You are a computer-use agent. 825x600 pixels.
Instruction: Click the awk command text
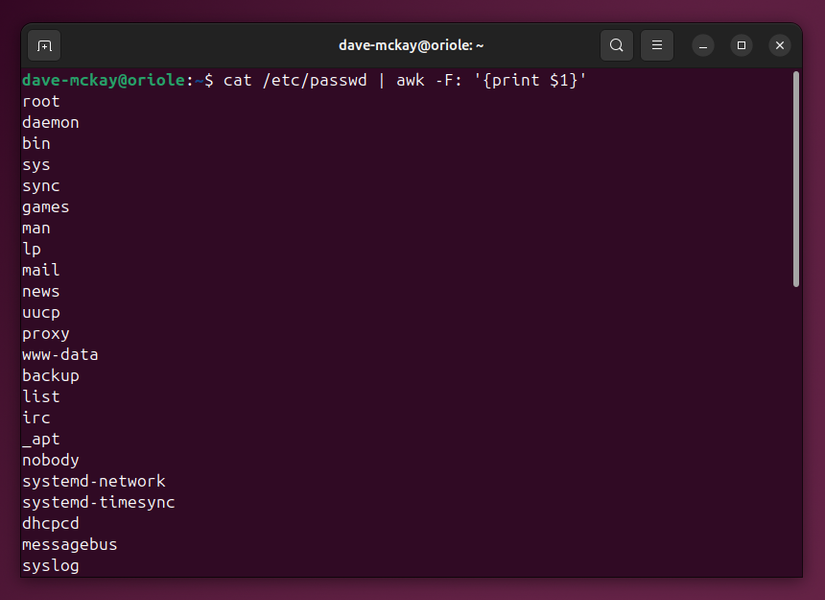(x=412, y=80)
